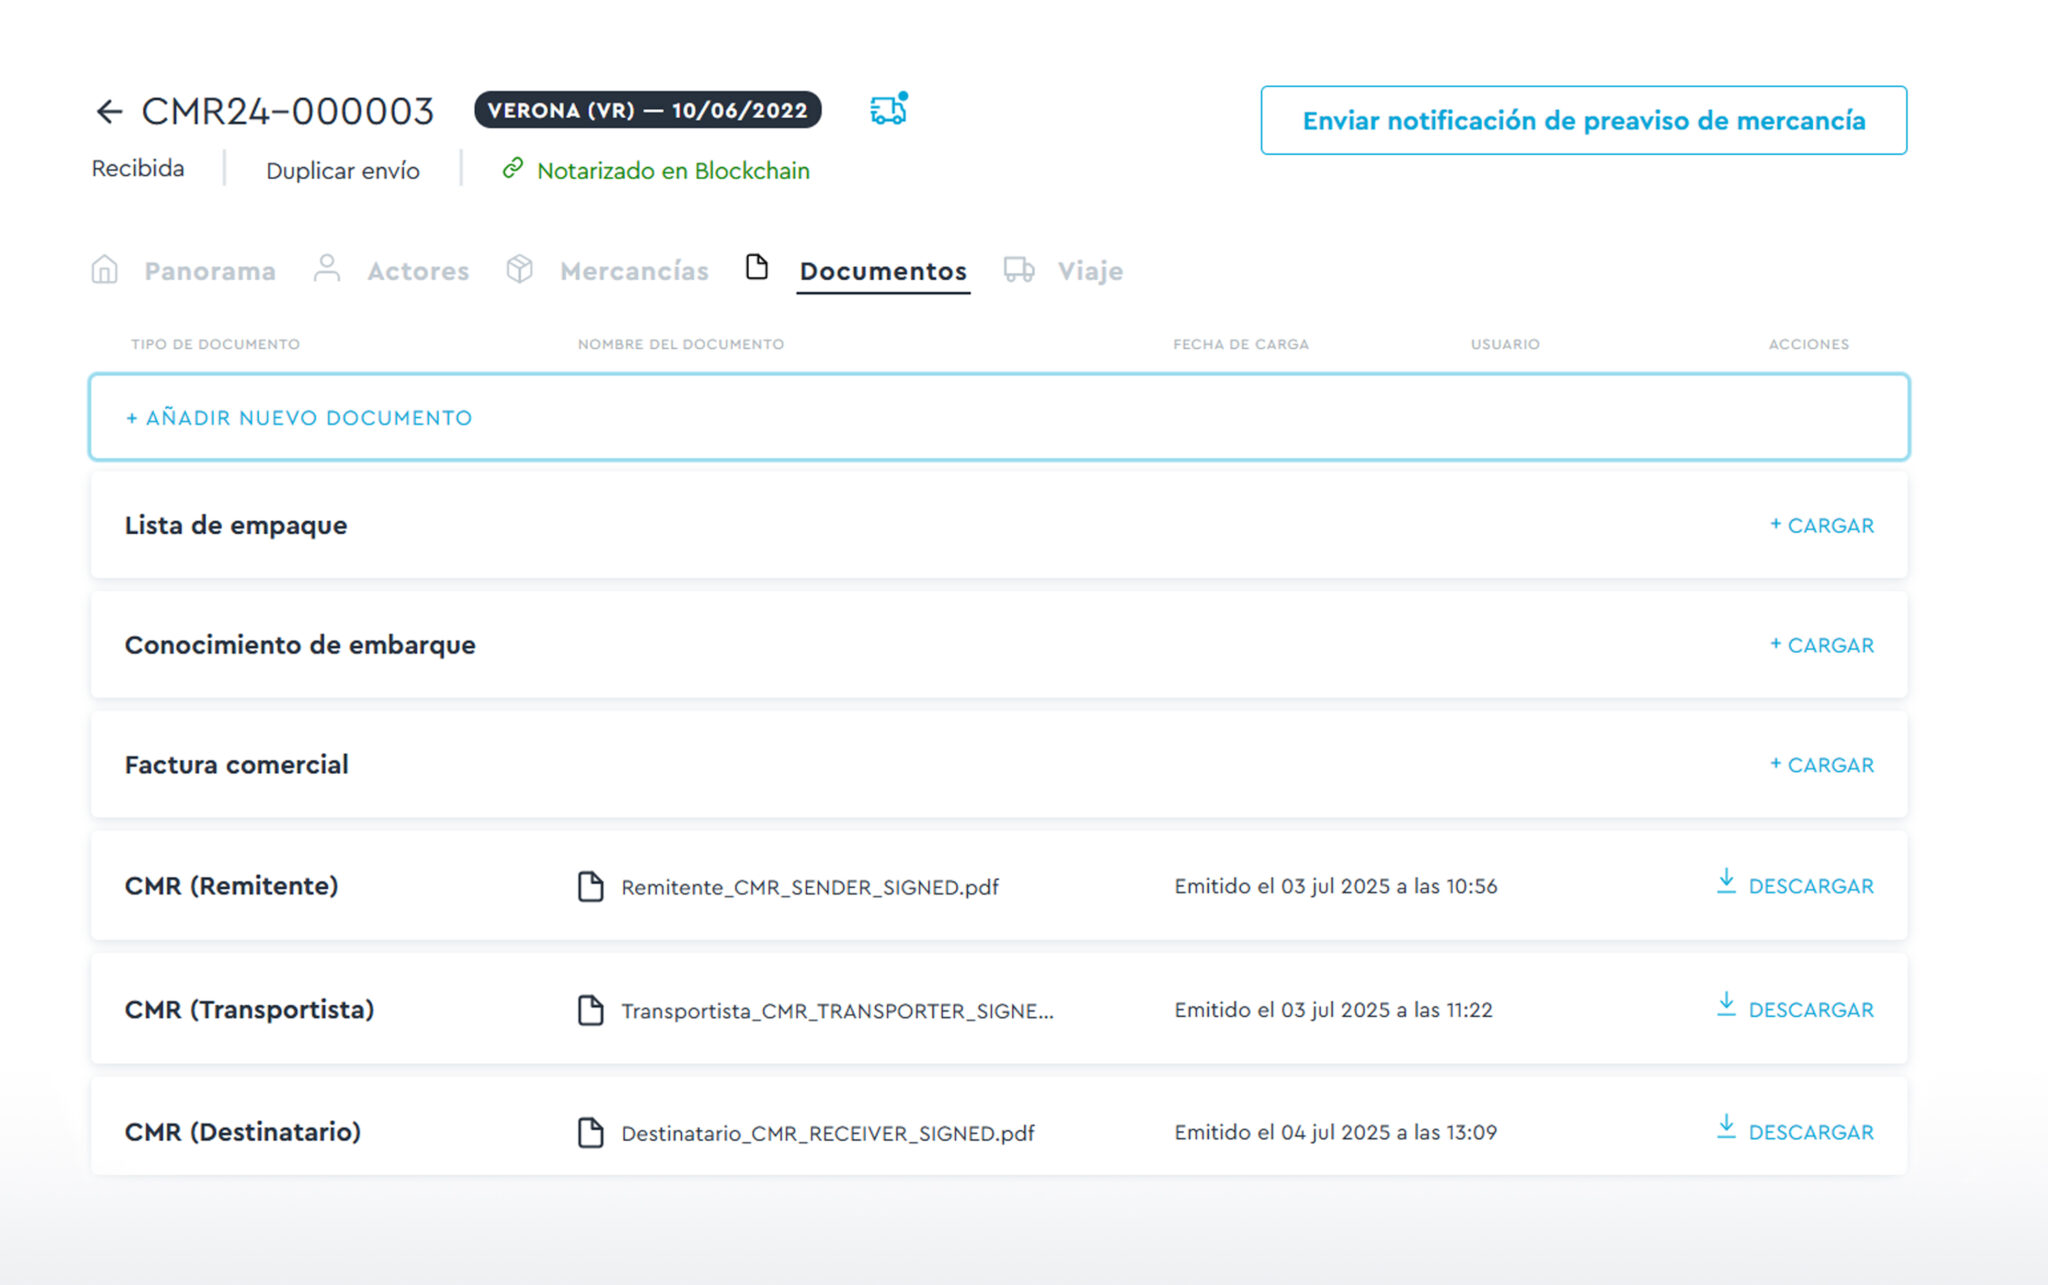Click the back arrow beside CMR24-000003

pos(108,111)
